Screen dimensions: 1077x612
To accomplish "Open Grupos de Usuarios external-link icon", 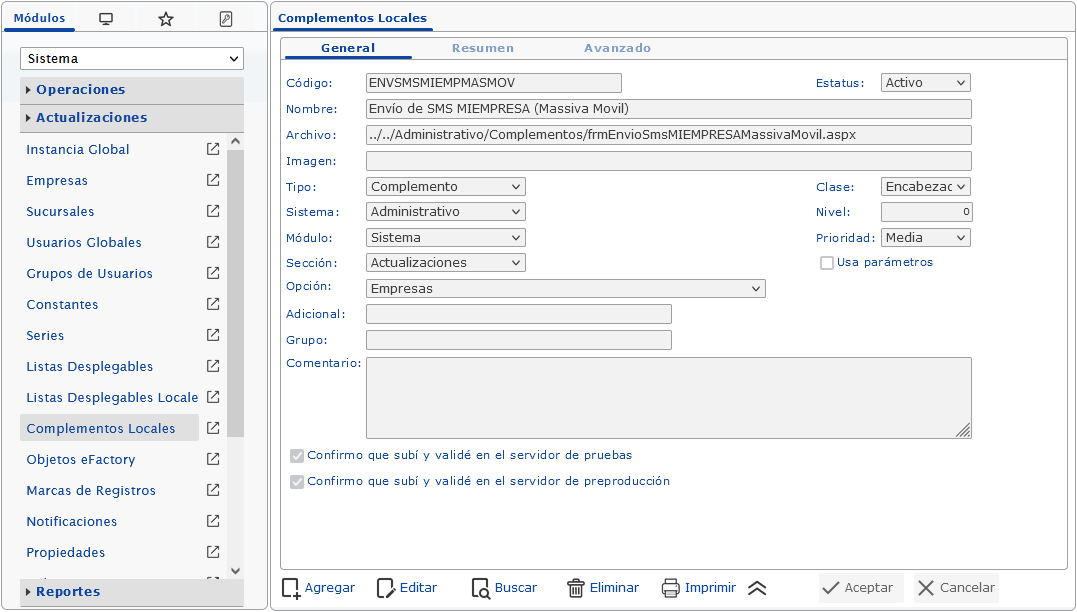I will pyautogui.click(x=213, y=273).
